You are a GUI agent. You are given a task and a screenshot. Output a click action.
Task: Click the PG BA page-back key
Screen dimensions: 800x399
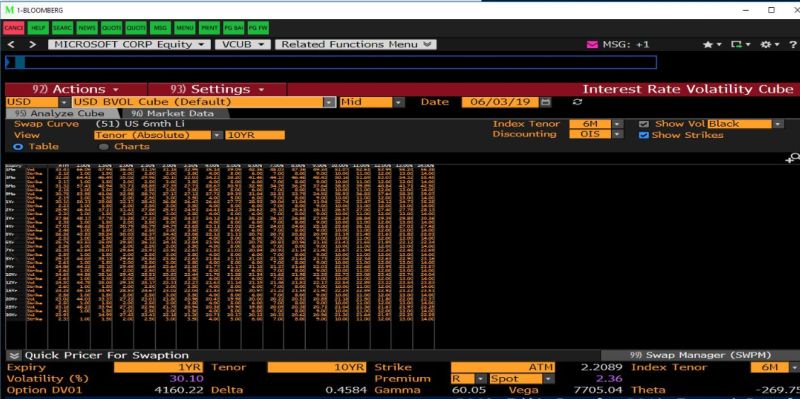pyautogui.click(x=234, y=28)
